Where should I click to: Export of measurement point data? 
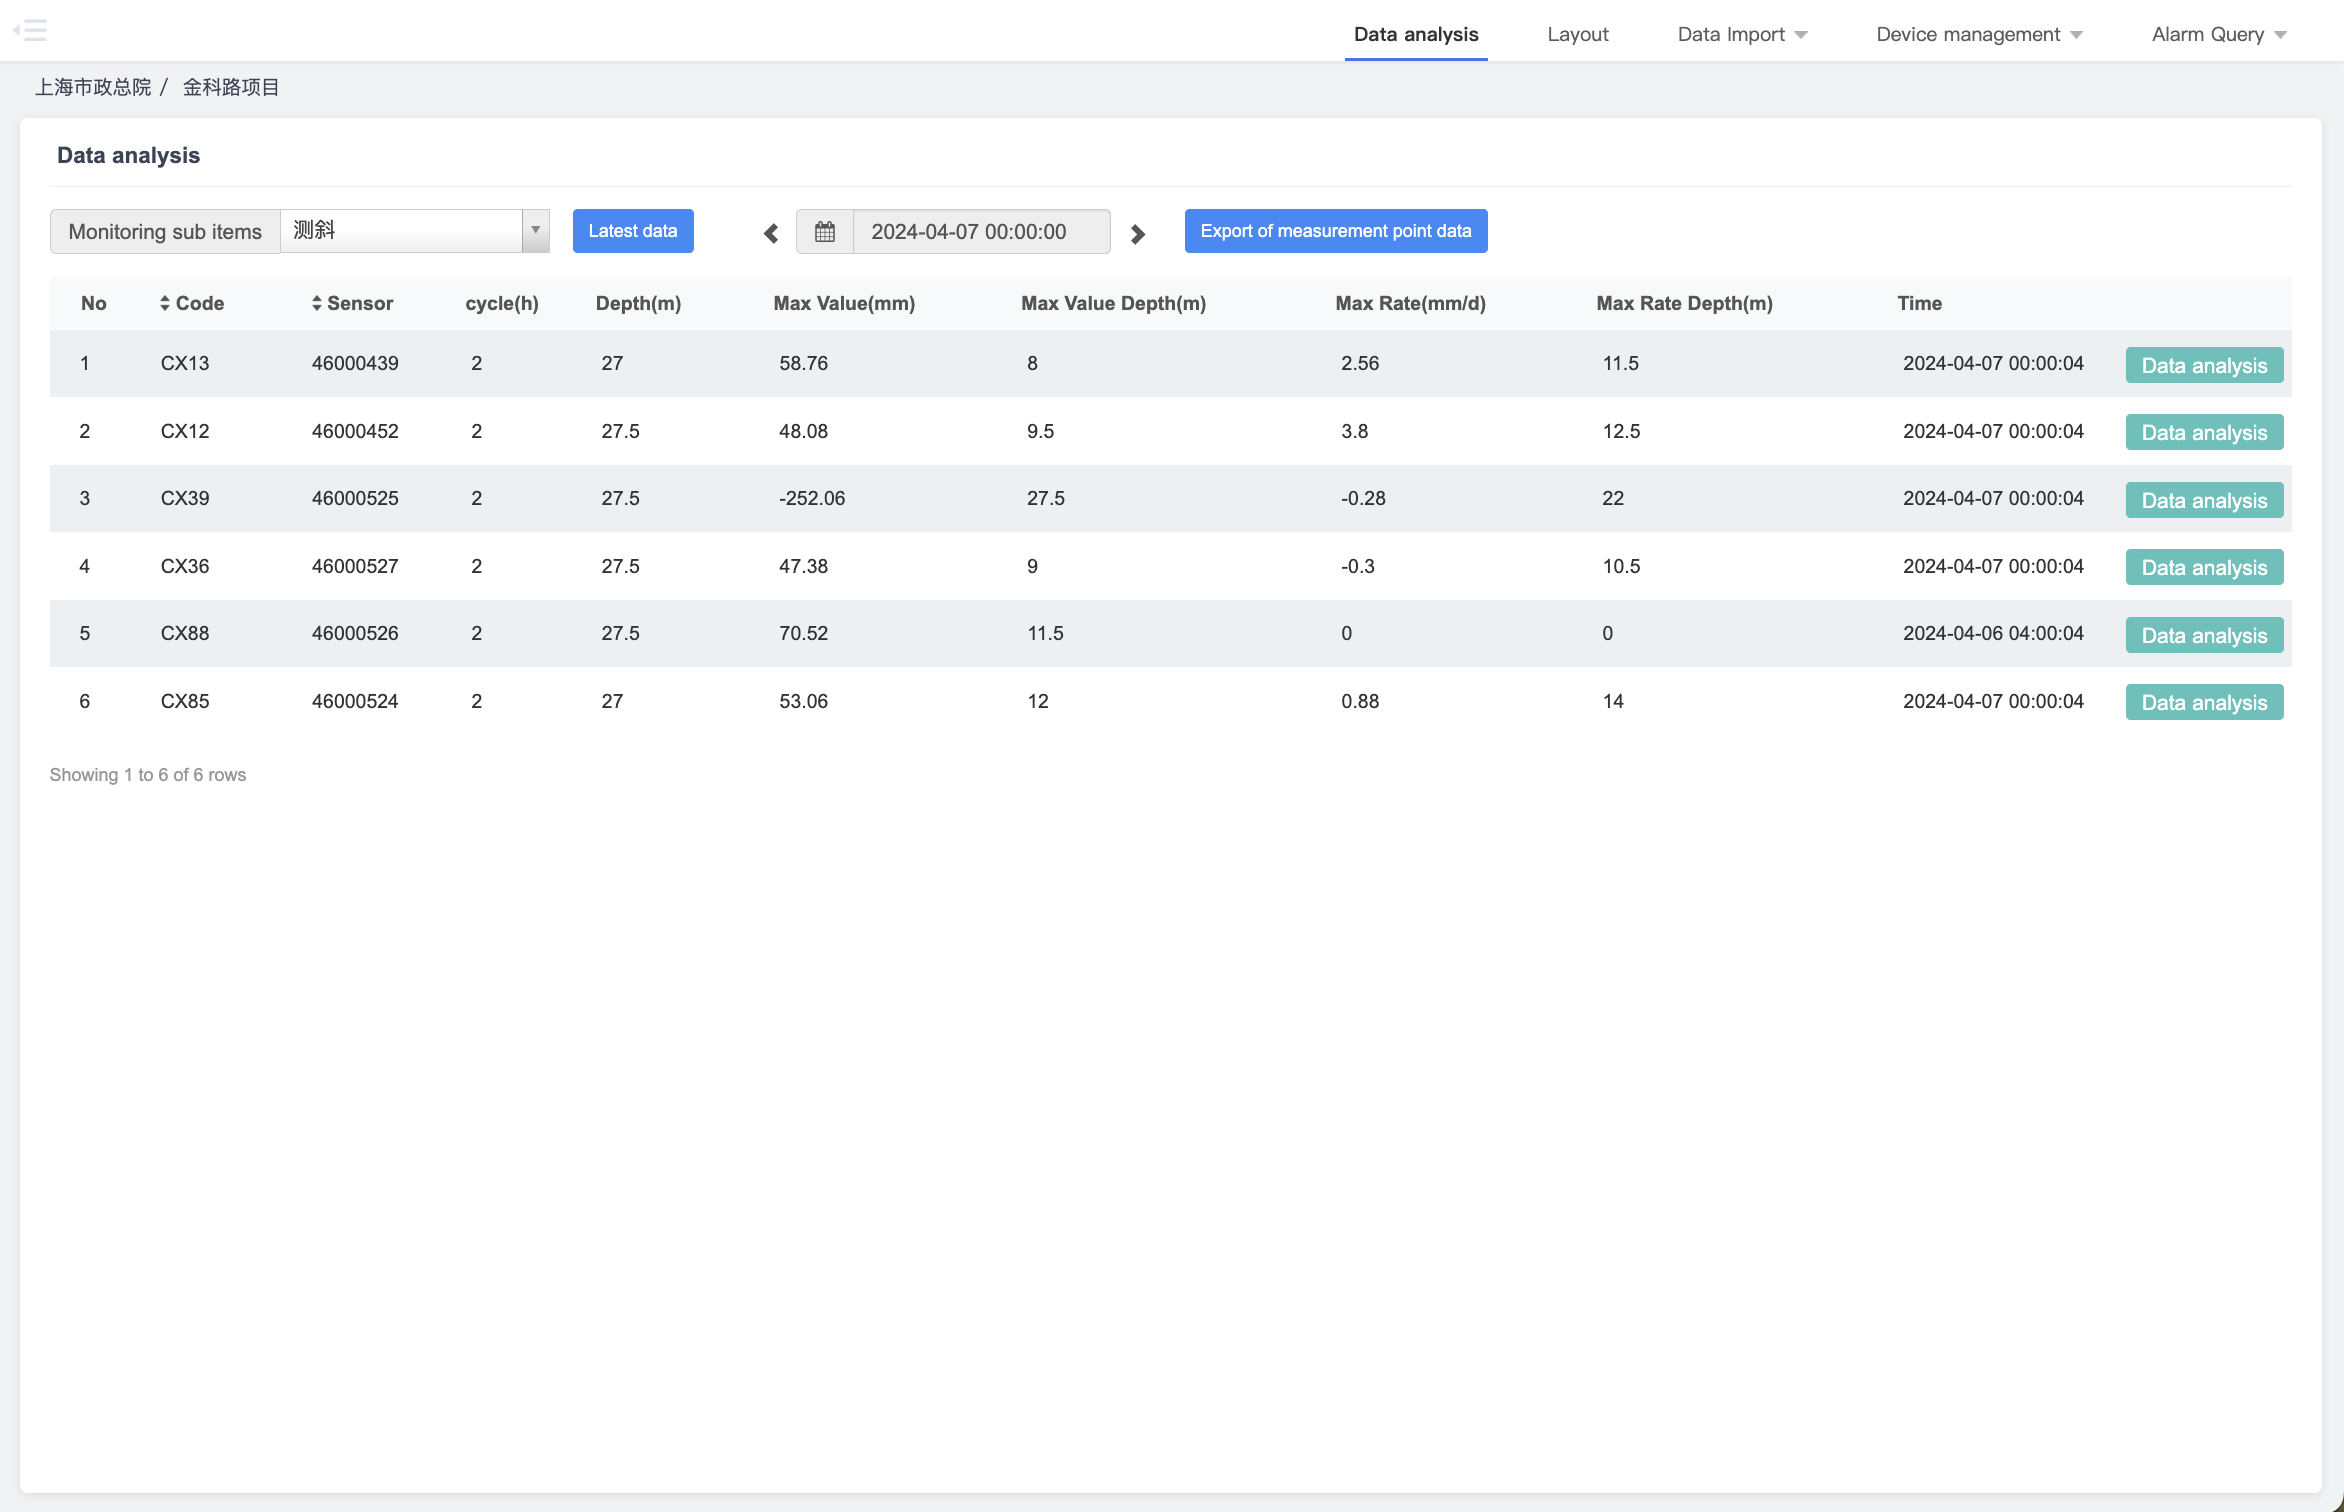(1336, 231)
